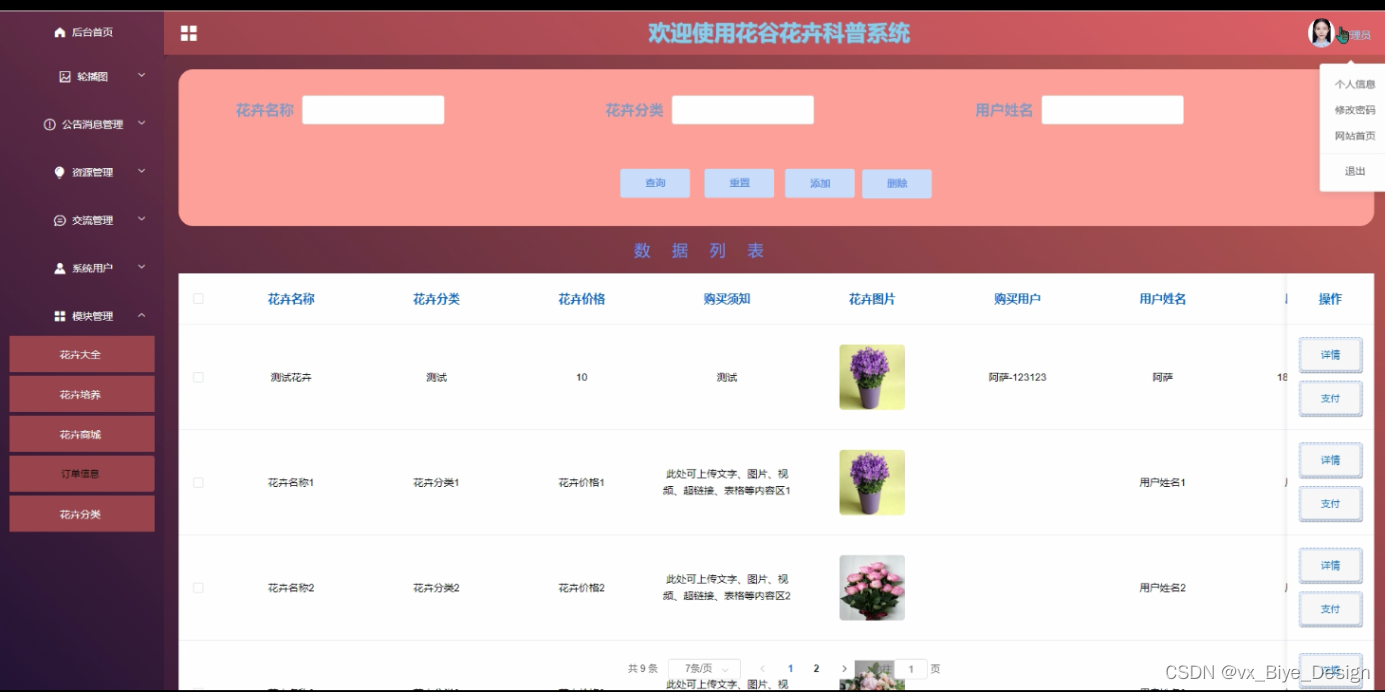This screenshot has width=1385, height=692.
Task: Click the go-to-page number input
Action: (x=911, y=669)
